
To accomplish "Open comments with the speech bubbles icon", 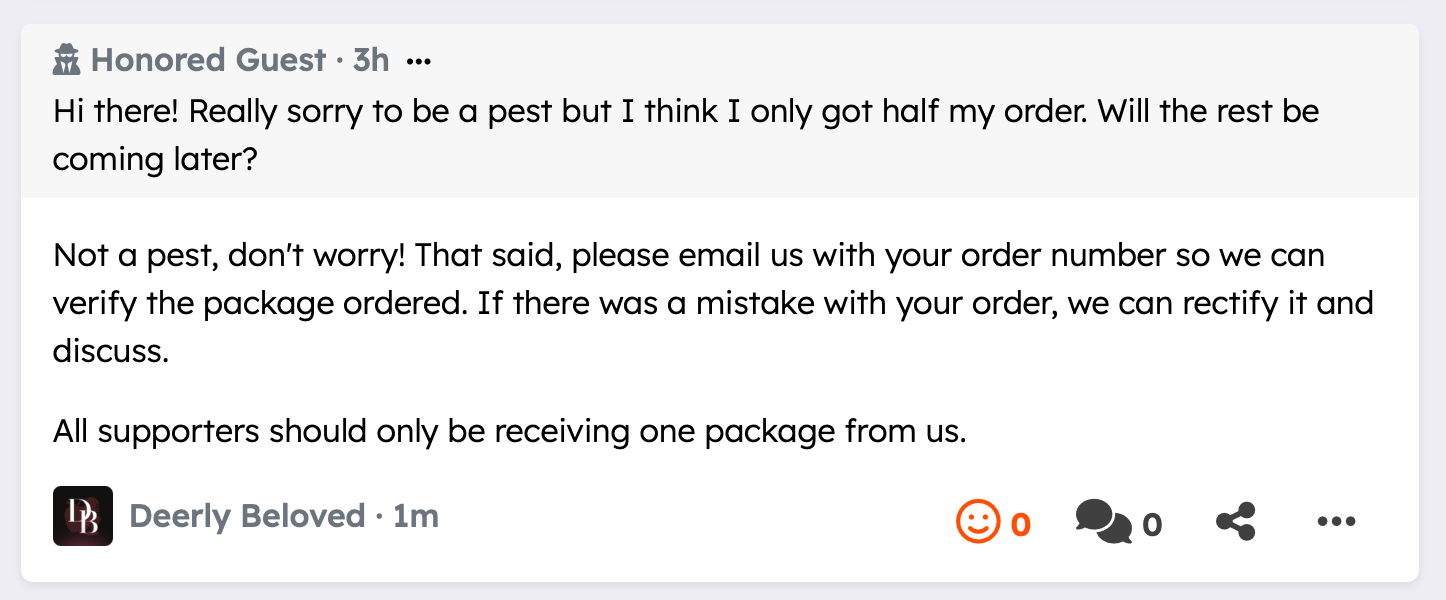I will [x=1103, y=522].
